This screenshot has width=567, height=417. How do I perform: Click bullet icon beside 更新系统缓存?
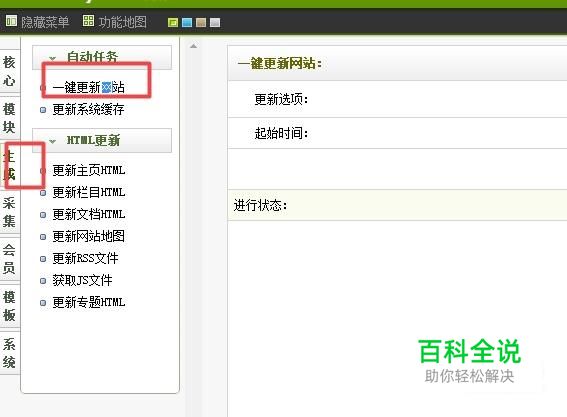click(x=43, y=110)
